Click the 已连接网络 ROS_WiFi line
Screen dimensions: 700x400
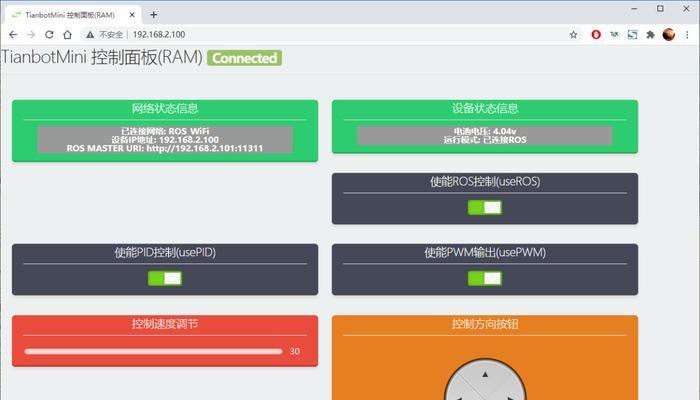tap(165, 131)
